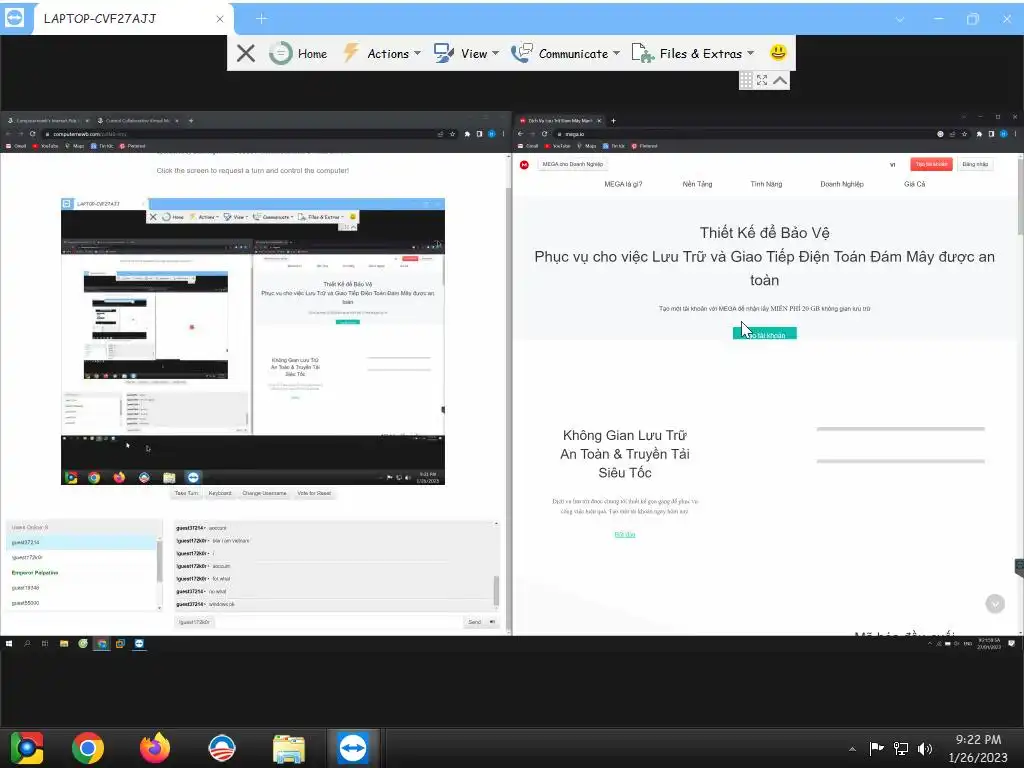This screenshot has width=1024, height=768.
Task: Click the chat message input field
Action: (338, 622)
